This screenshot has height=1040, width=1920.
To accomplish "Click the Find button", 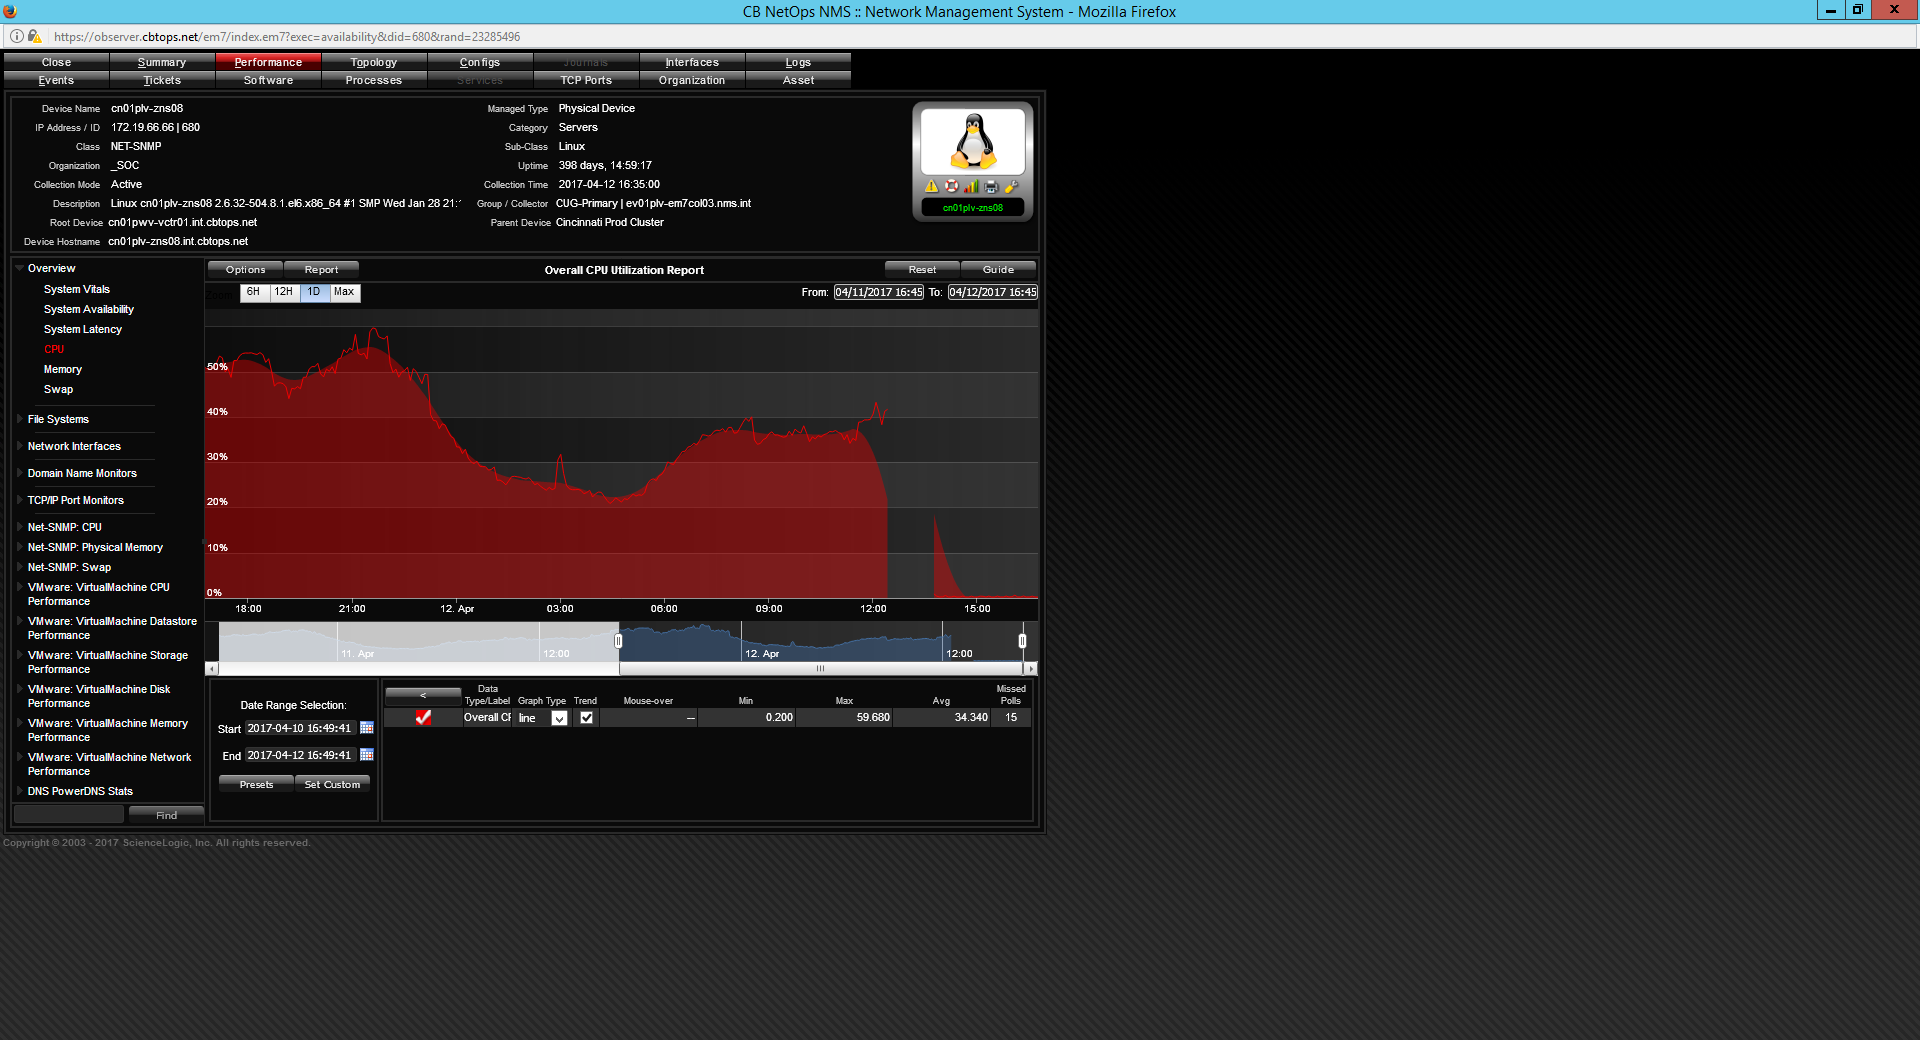I will (x=166, y=815).
